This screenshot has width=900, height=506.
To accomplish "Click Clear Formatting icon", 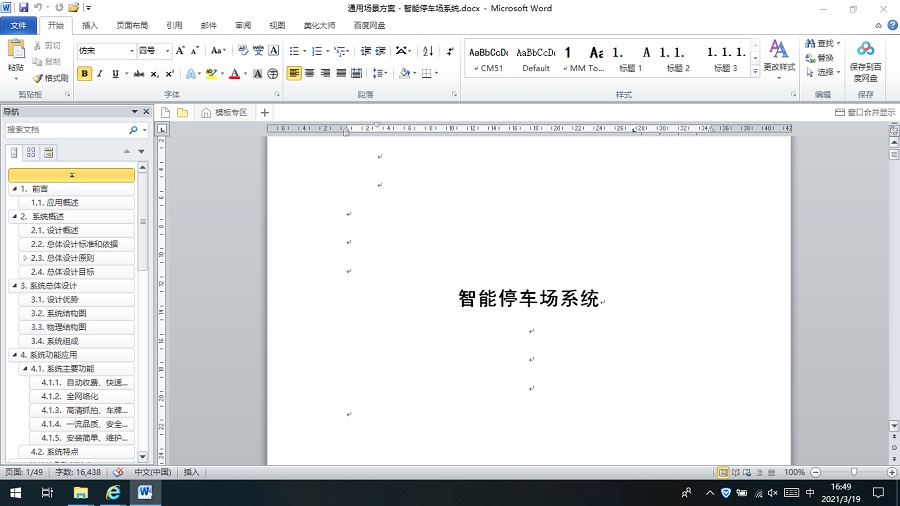I will point(243,50).
